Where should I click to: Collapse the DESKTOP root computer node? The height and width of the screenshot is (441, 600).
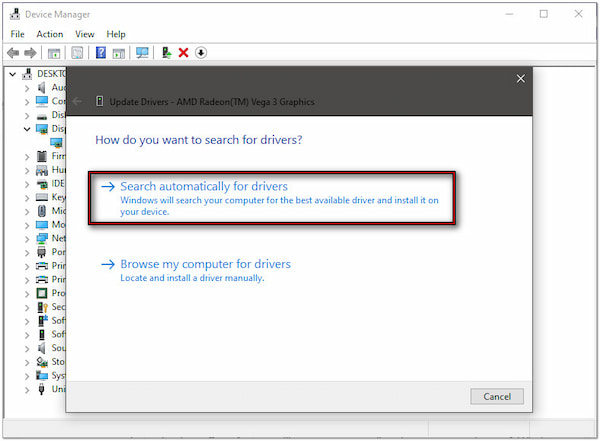(x=12, y=74)
